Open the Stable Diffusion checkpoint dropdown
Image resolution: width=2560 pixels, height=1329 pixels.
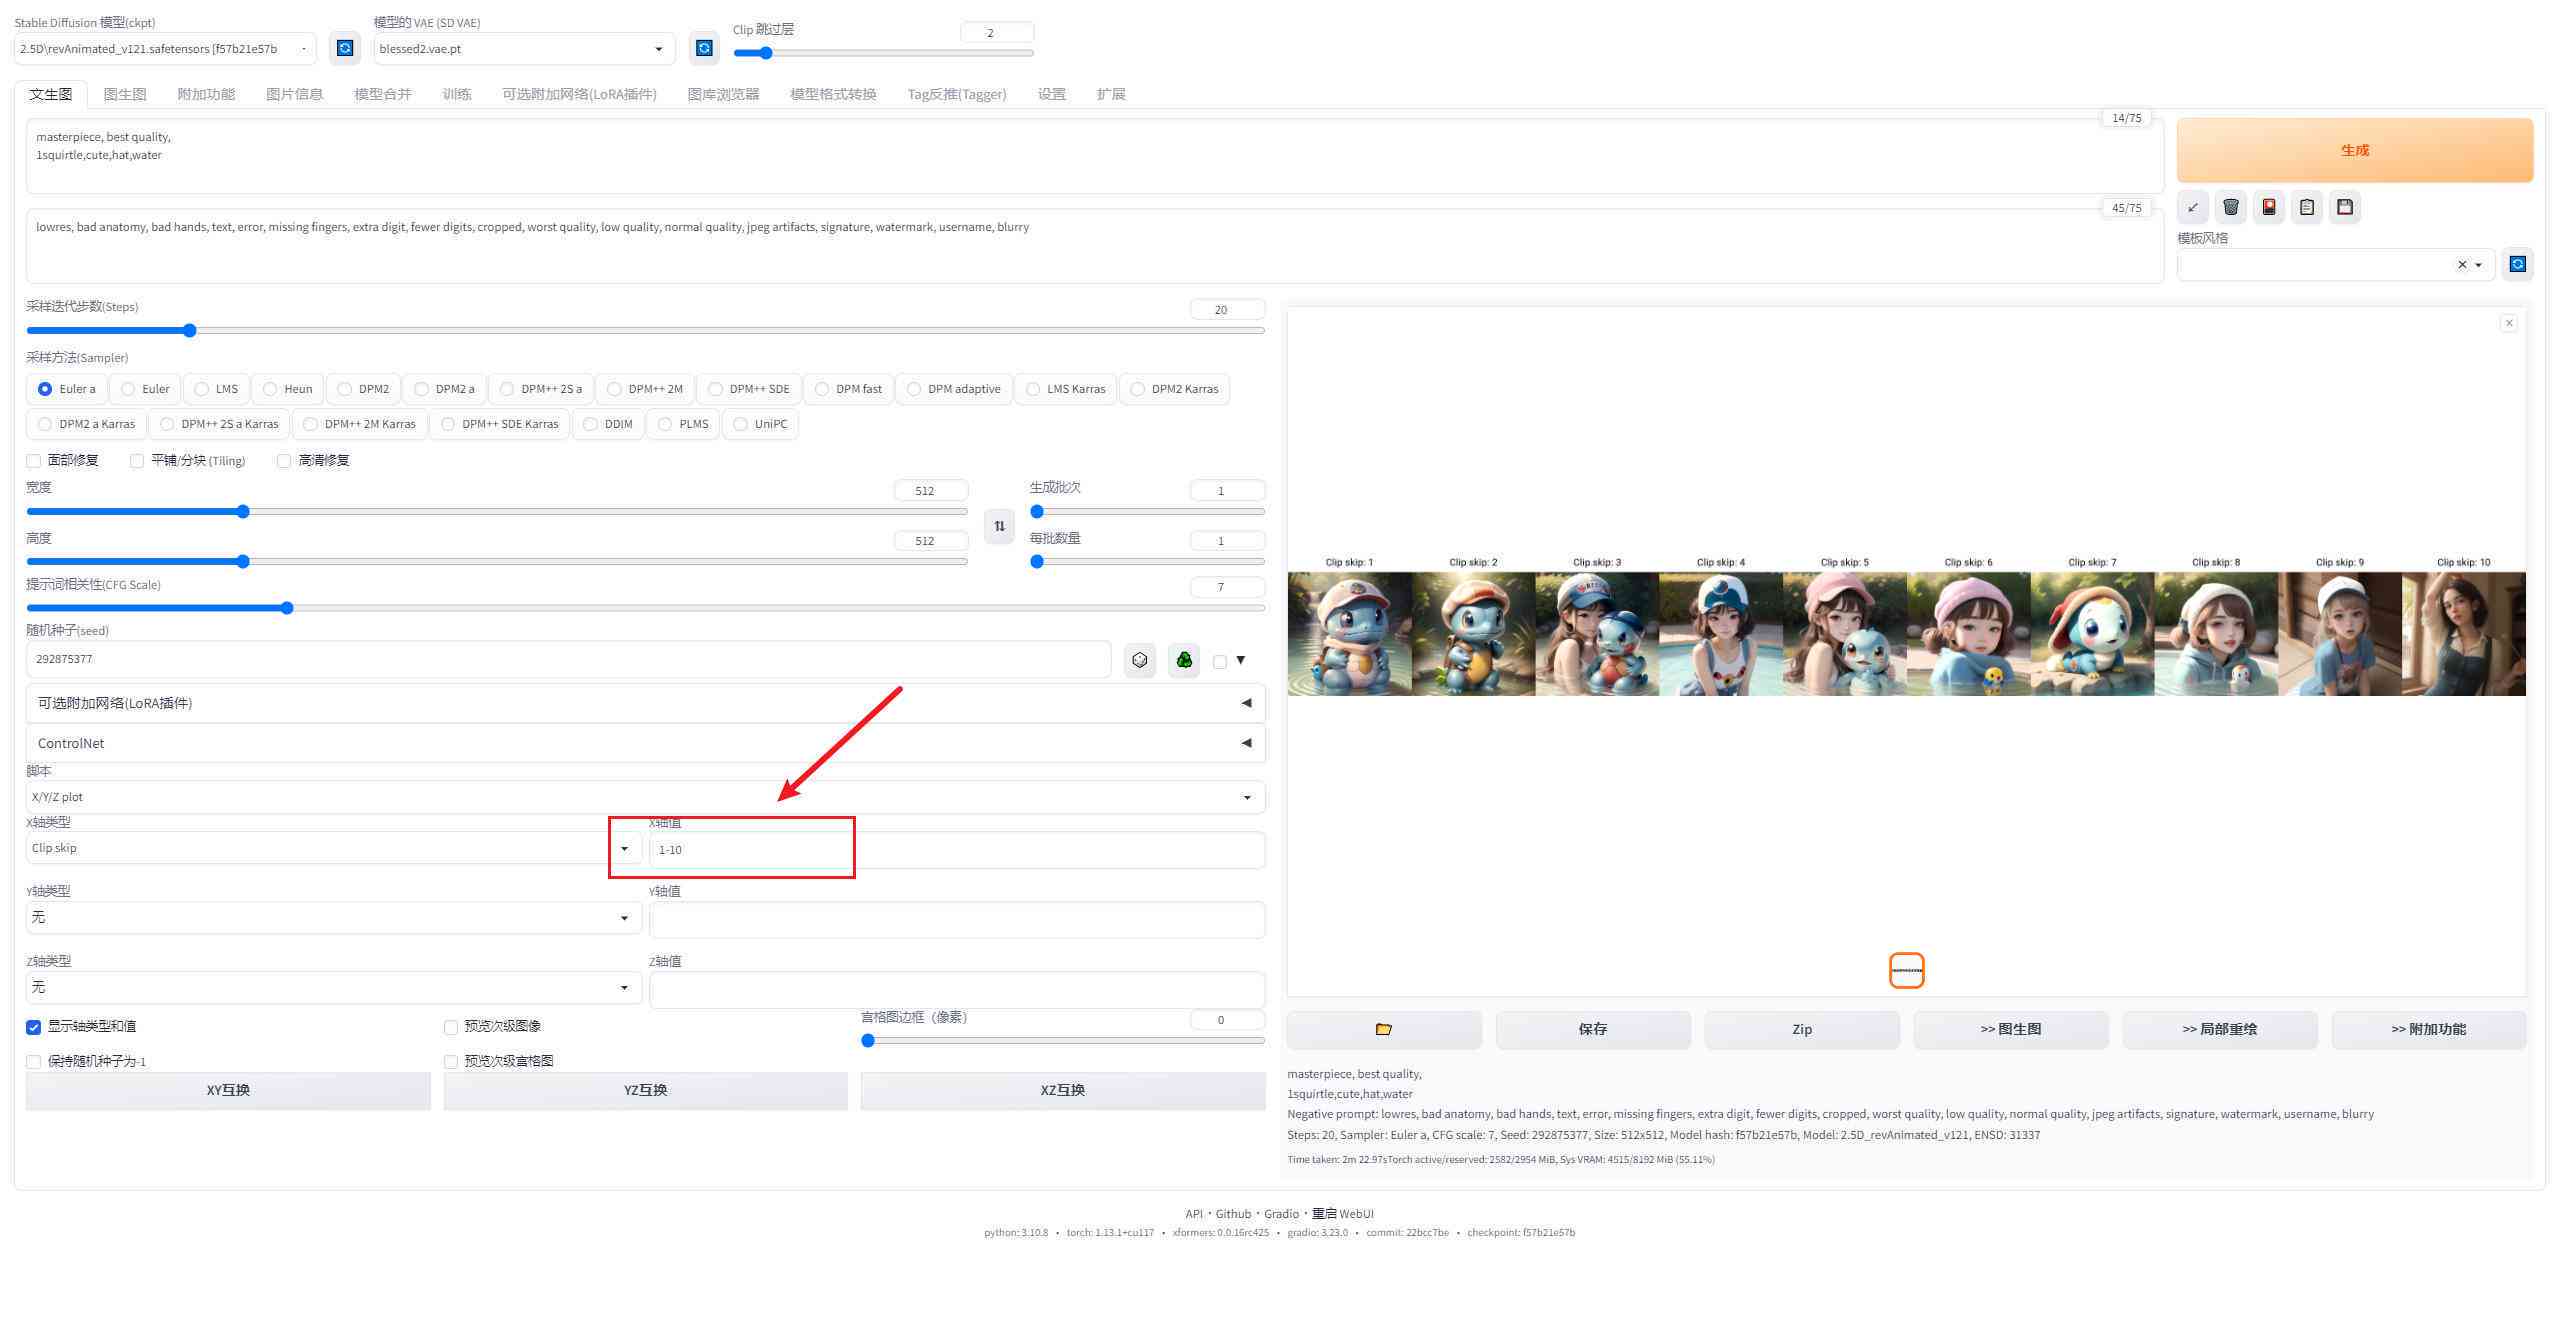coord(165,49)
